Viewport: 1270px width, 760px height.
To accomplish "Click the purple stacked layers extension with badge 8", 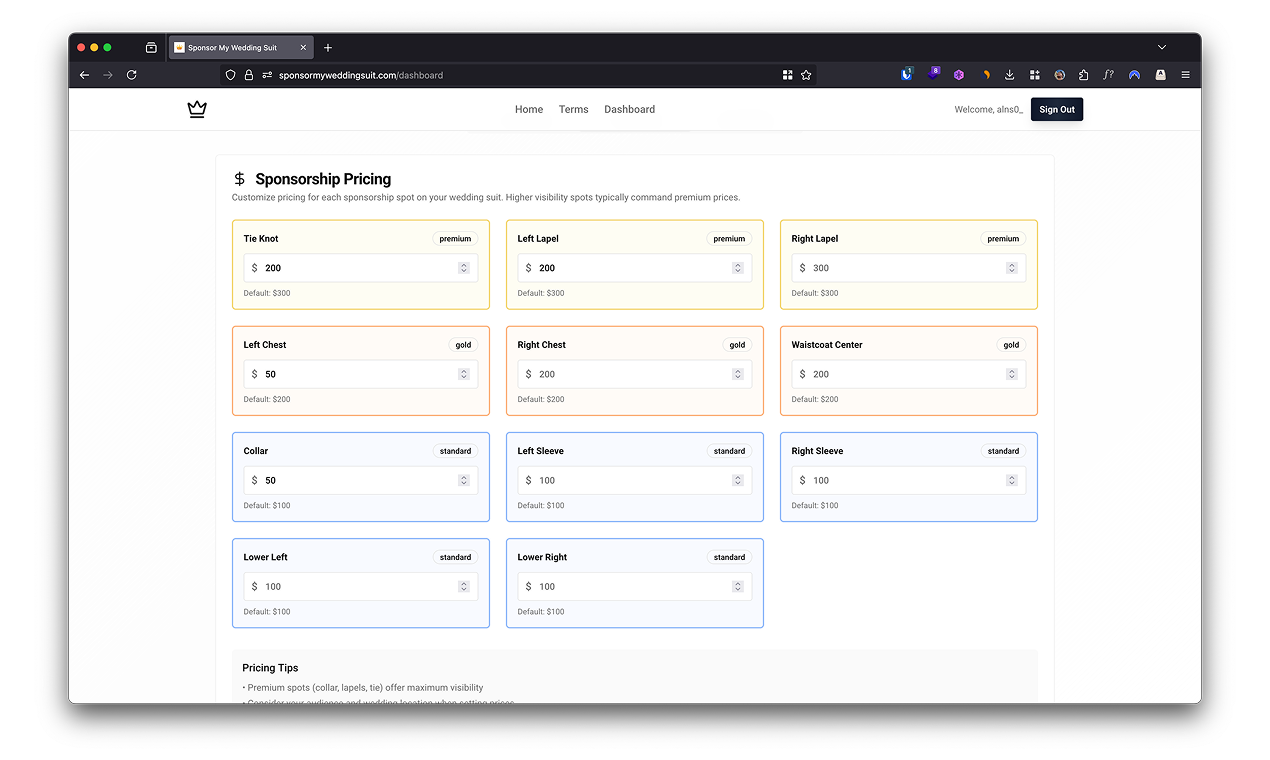I will (x=934, y=73).
